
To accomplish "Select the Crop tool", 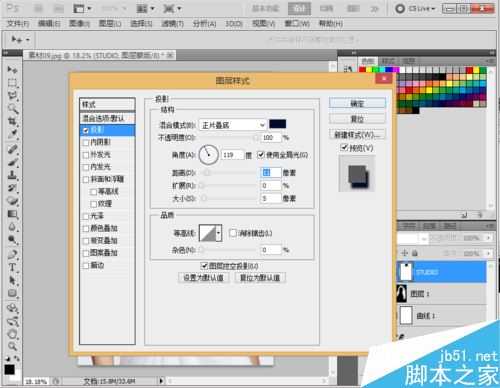I will [x=12, y=121].
